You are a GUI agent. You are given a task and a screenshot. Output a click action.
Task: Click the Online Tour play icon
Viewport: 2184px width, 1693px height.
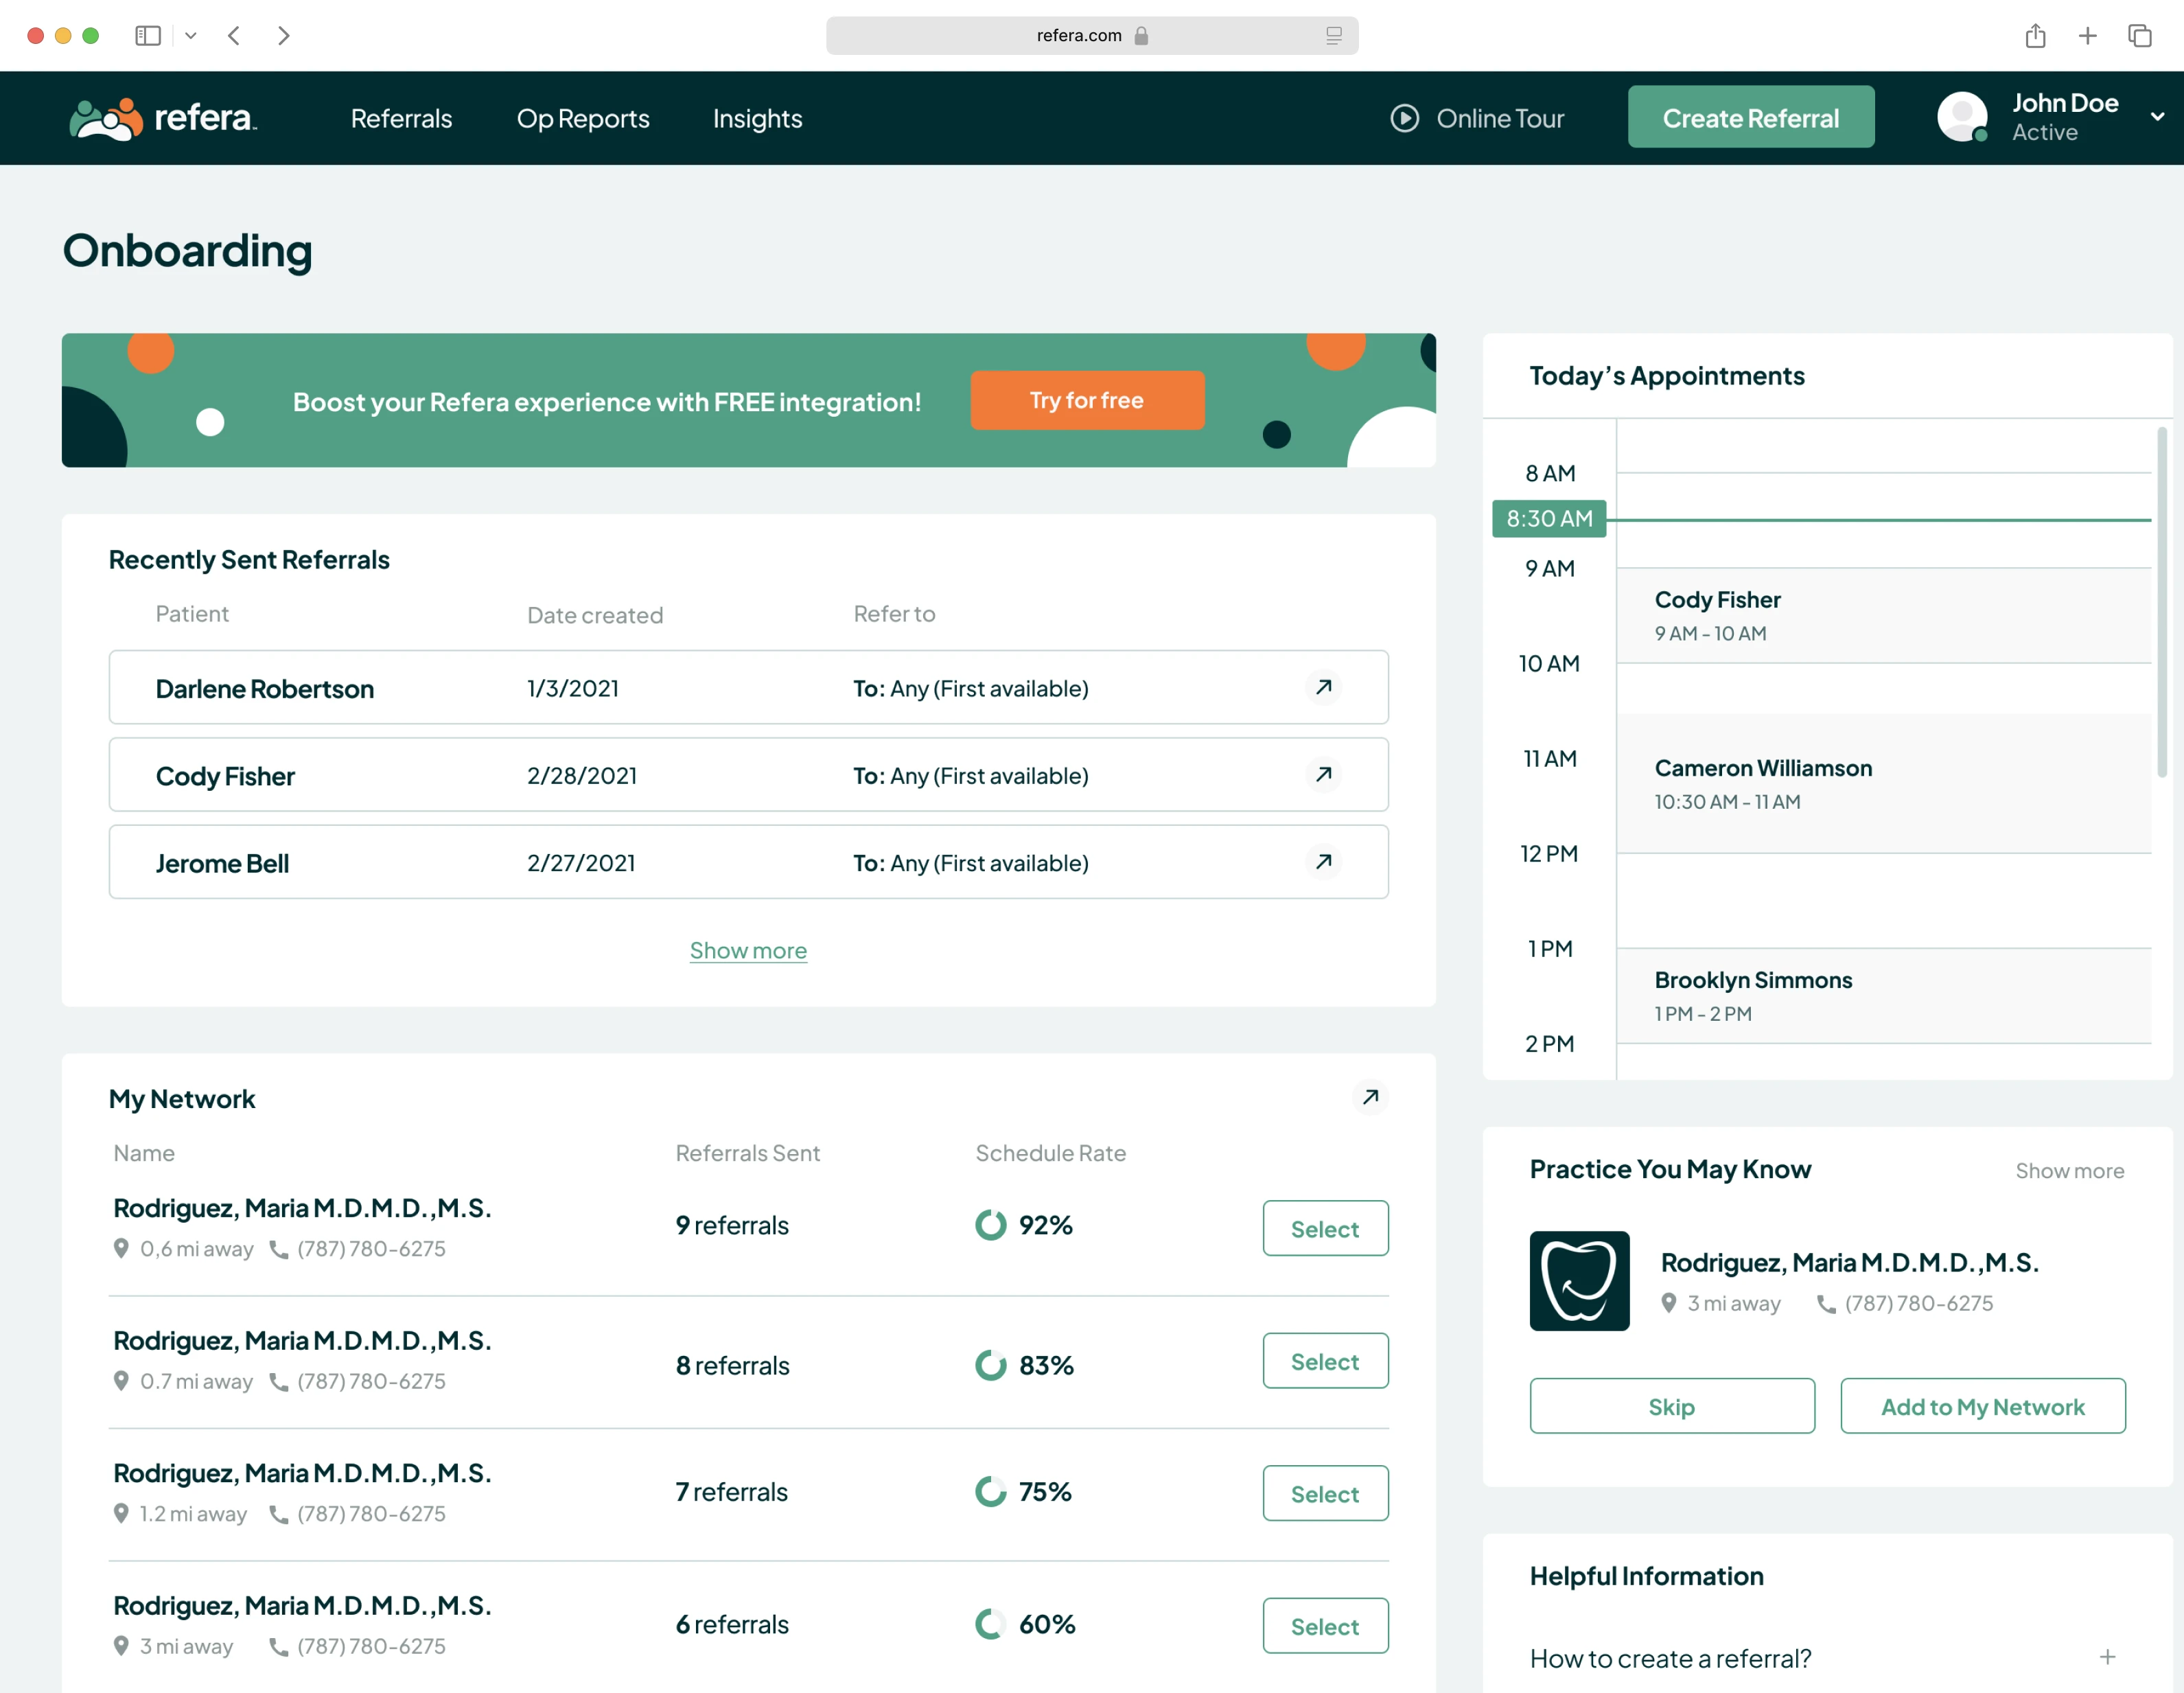[x=1404, y=118]
